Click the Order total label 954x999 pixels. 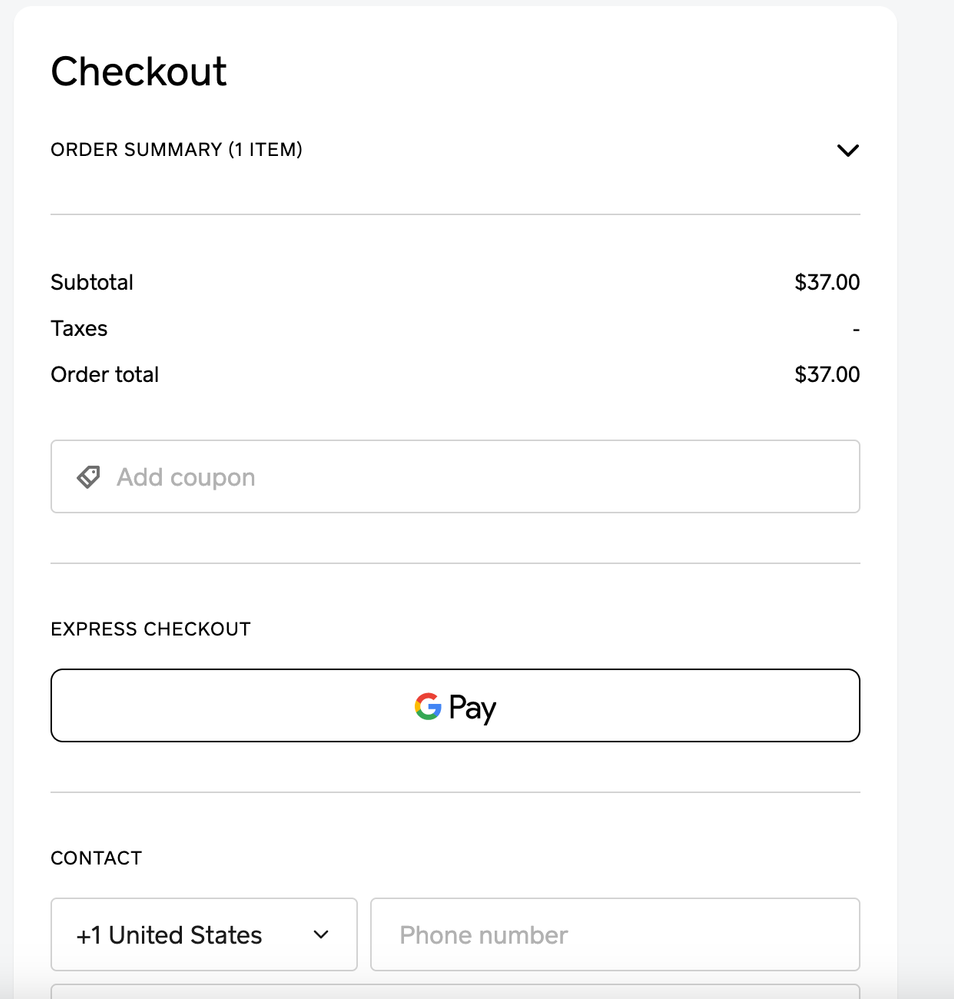[105, 374]
